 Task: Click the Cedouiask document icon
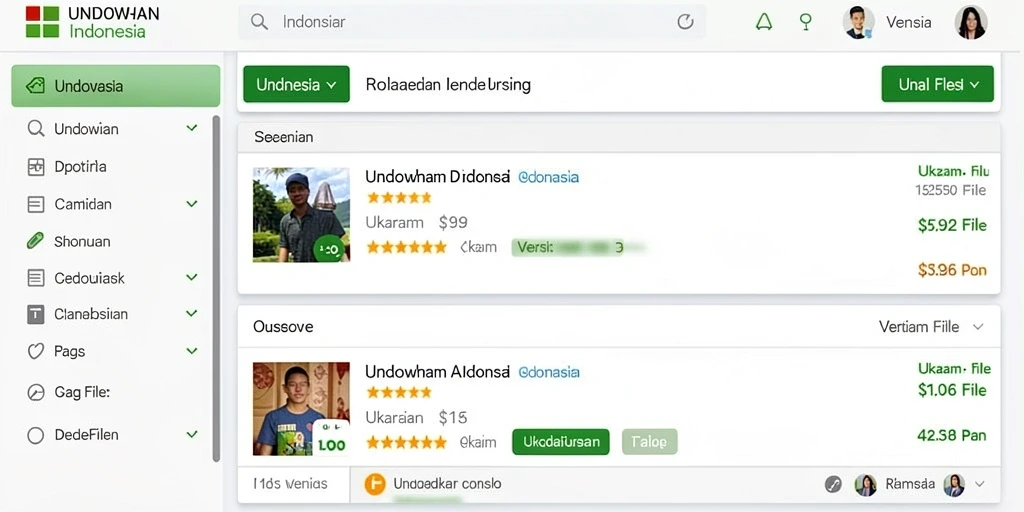click(x=36, y=278)
